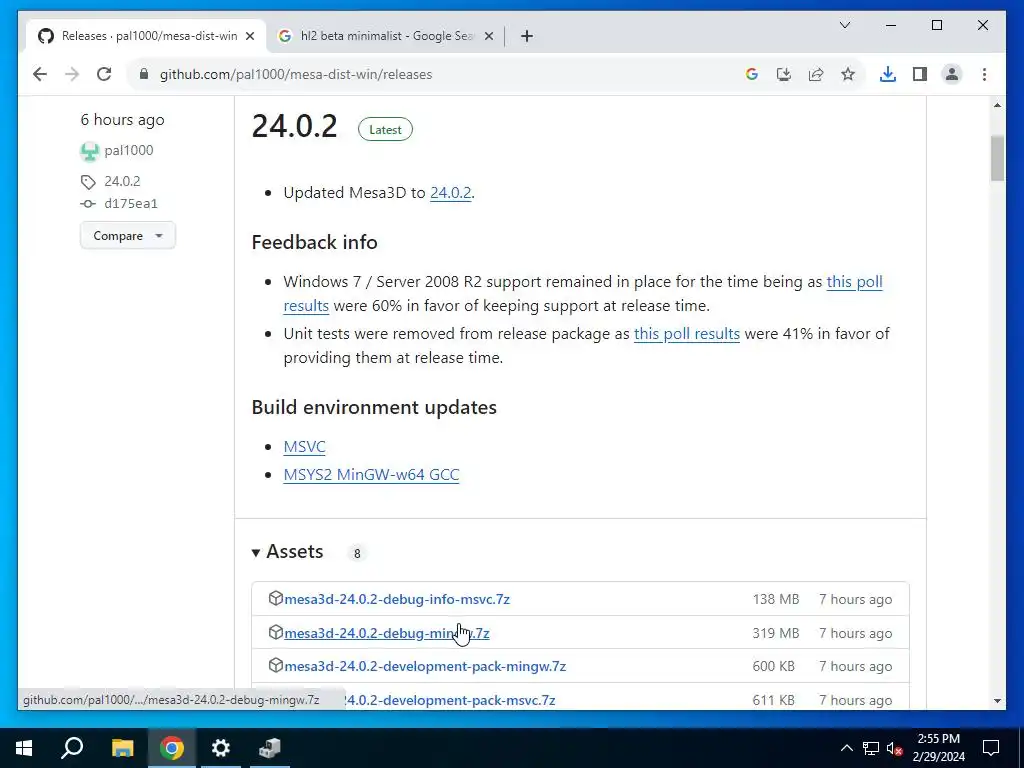
Task: Click package icon beside debug-info-msvc.7z
Action: point(276,598)
